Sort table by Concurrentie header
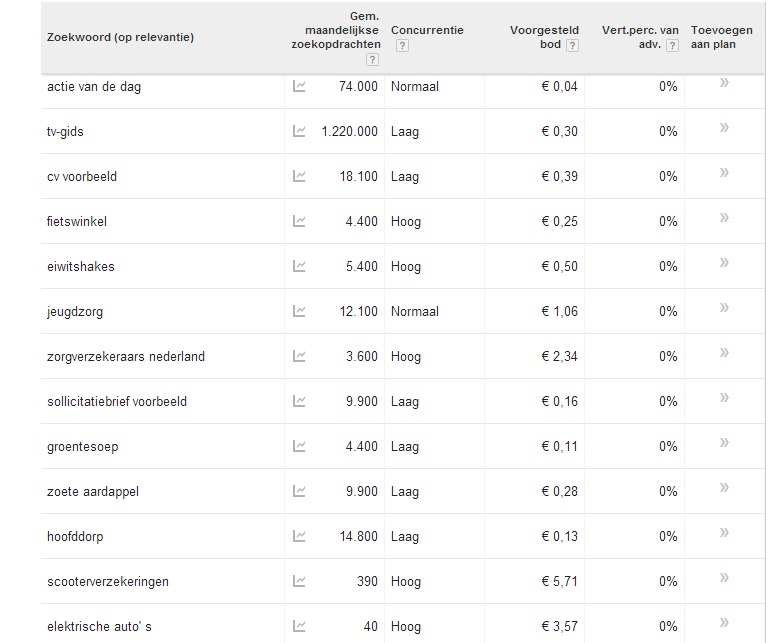The height and width of the screenshot is (643, 770). point(427,30)
